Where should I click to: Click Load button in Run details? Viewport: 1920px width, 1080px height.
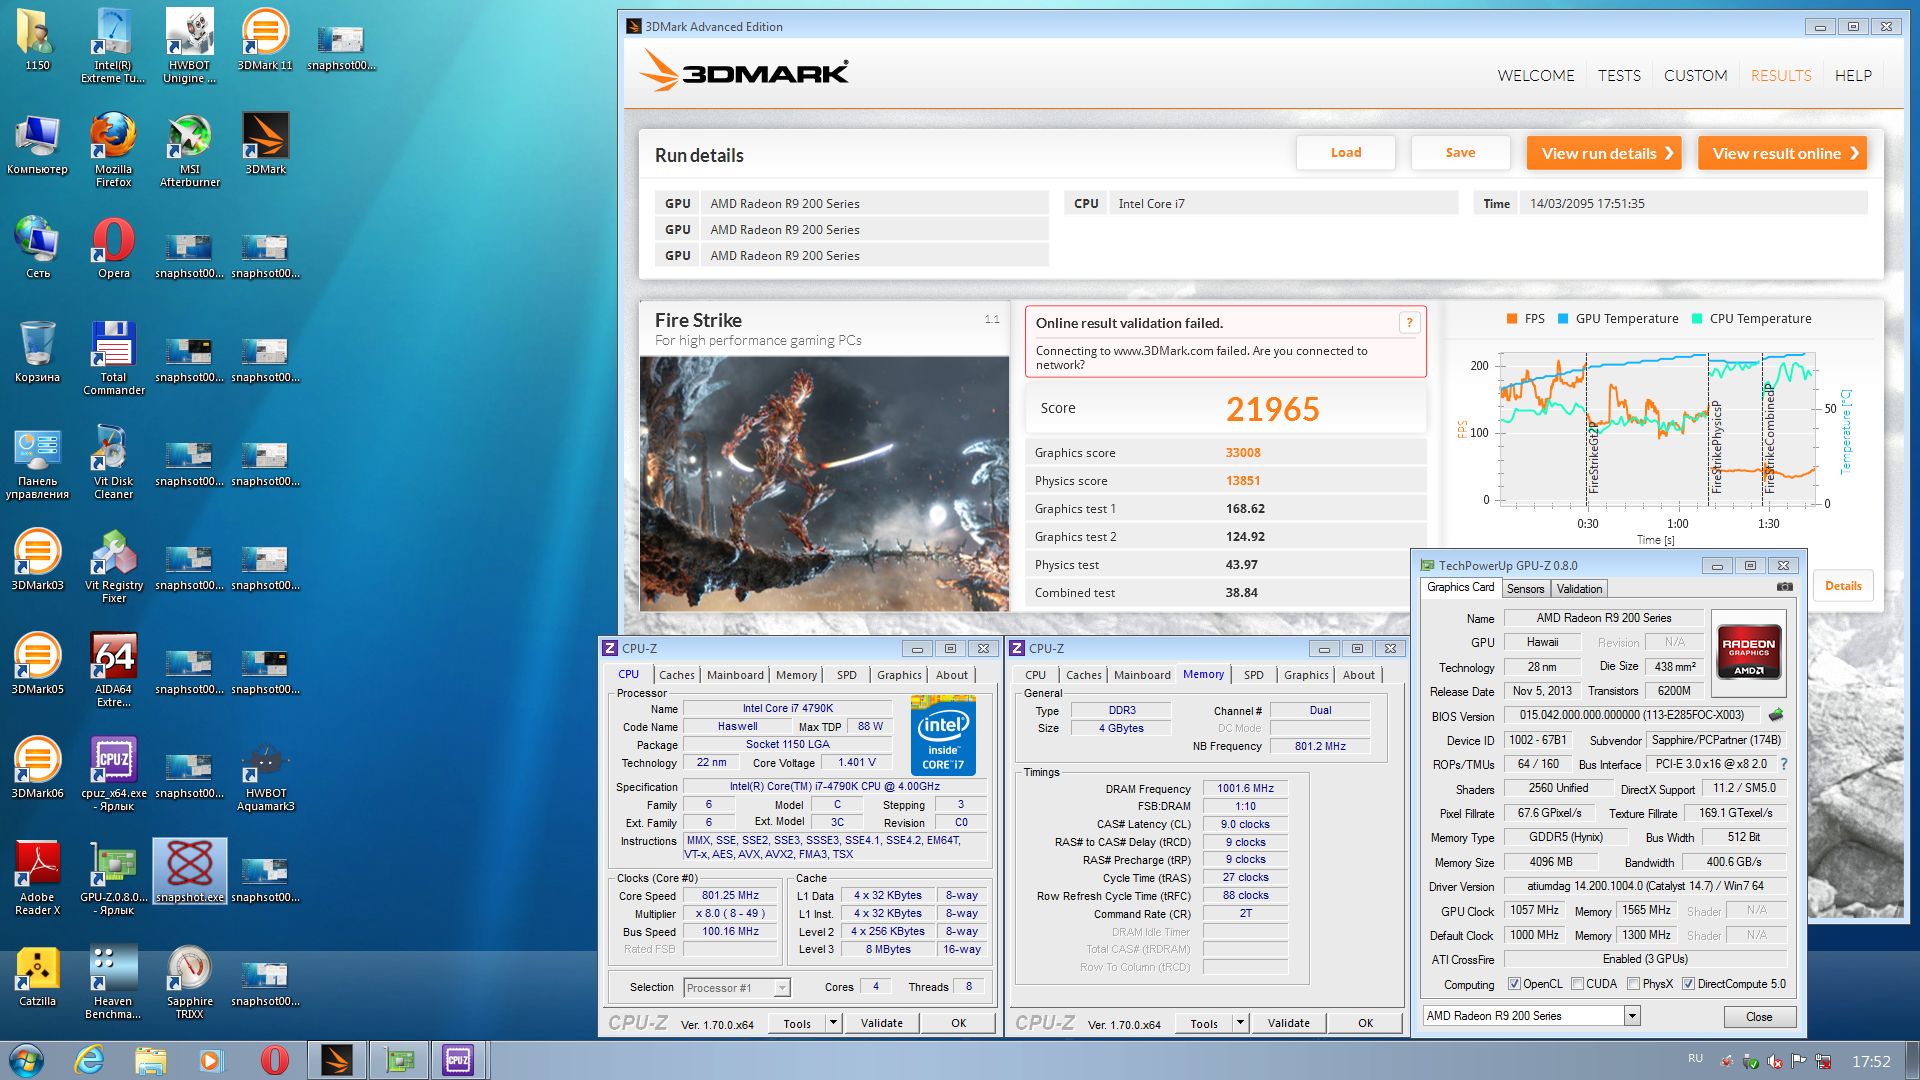click(x=1346, y=153)
